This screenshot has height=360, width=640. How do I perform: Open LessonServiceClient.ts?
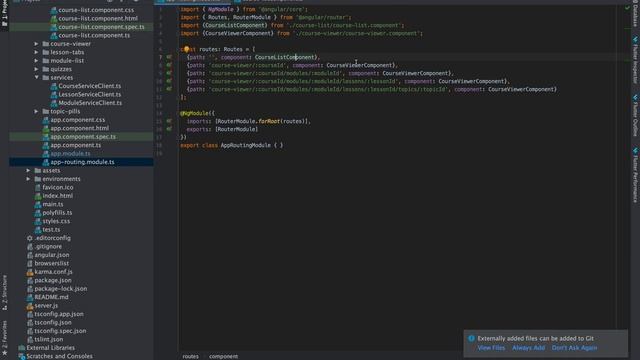[90, 94]
